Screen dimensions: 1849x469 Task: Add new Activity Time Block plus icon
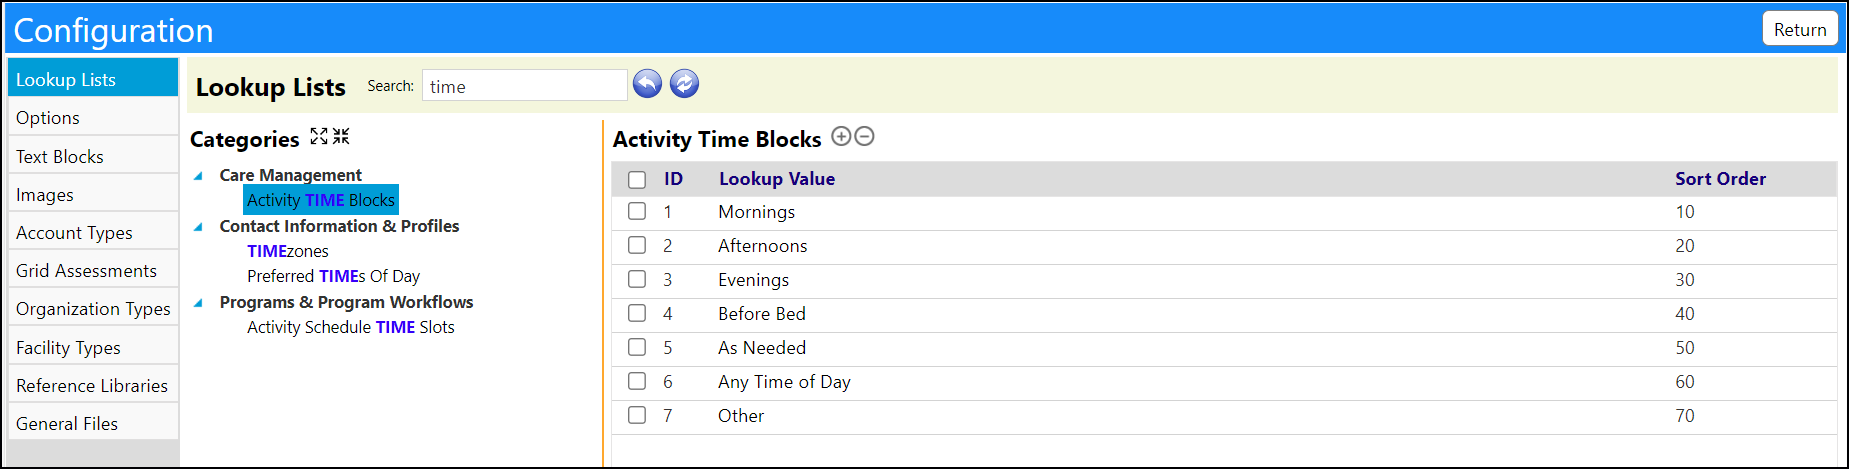(842, 136)
